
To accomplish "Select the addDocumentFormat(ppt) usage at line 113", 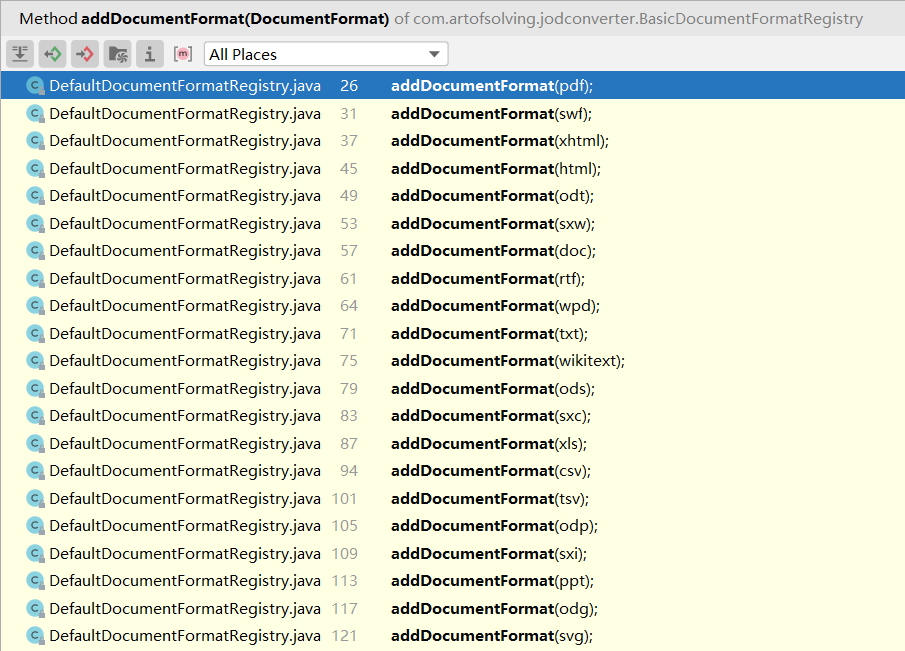I will point(492,581).
